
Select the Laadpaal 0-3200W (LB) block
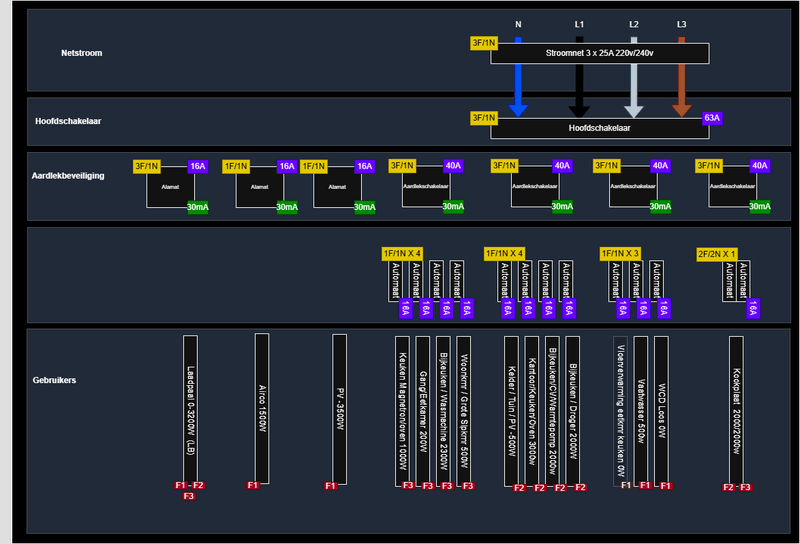tap(190, 409)
